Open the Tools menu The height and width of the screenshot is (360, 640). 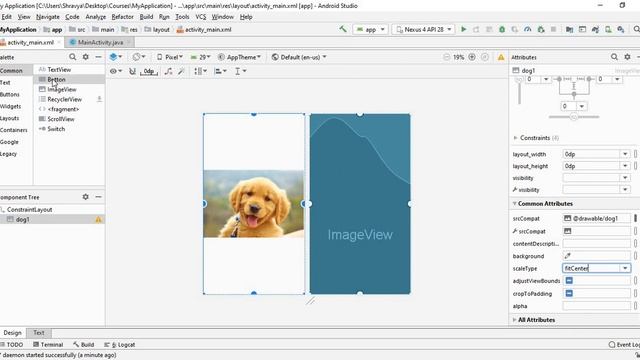182,17
